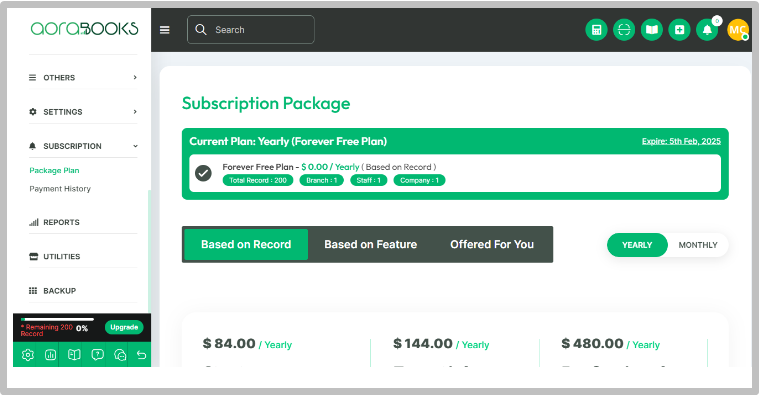Click the $ 480.00 / Yearly price
Image resolution: width=760 pixels, height=396 pixels.
click(611, 344)
